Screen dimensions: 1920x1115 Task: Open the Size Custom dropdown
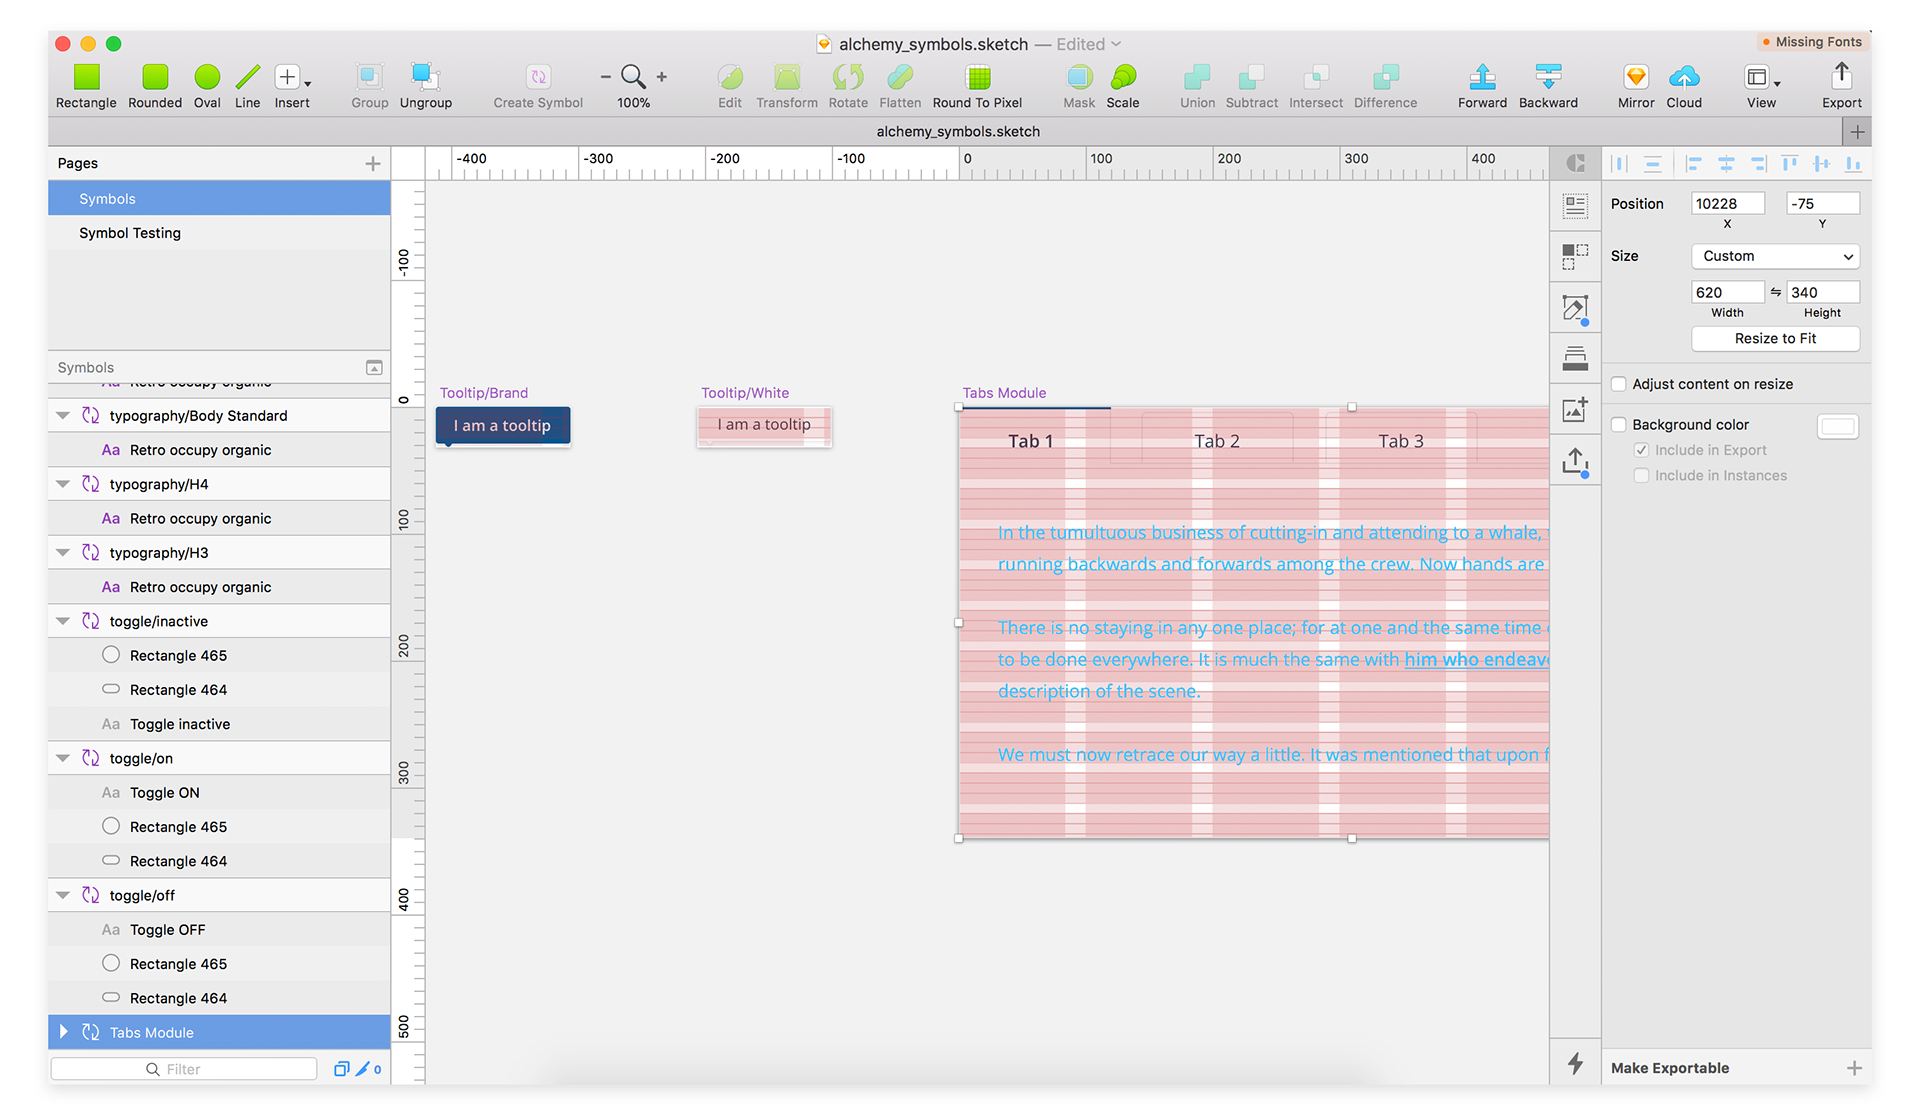pos(1775,256)
